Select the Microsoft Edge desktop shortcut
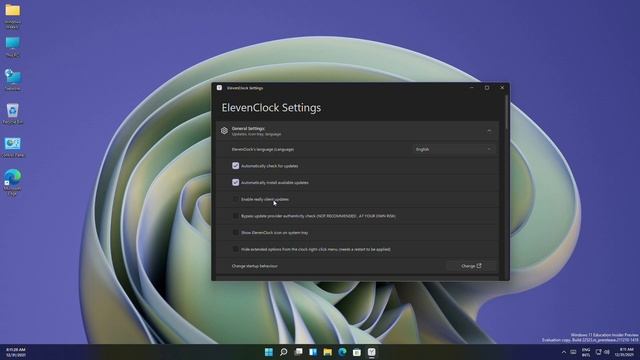Viewport: 640px width, 360px height. click(x=13, y=182)
